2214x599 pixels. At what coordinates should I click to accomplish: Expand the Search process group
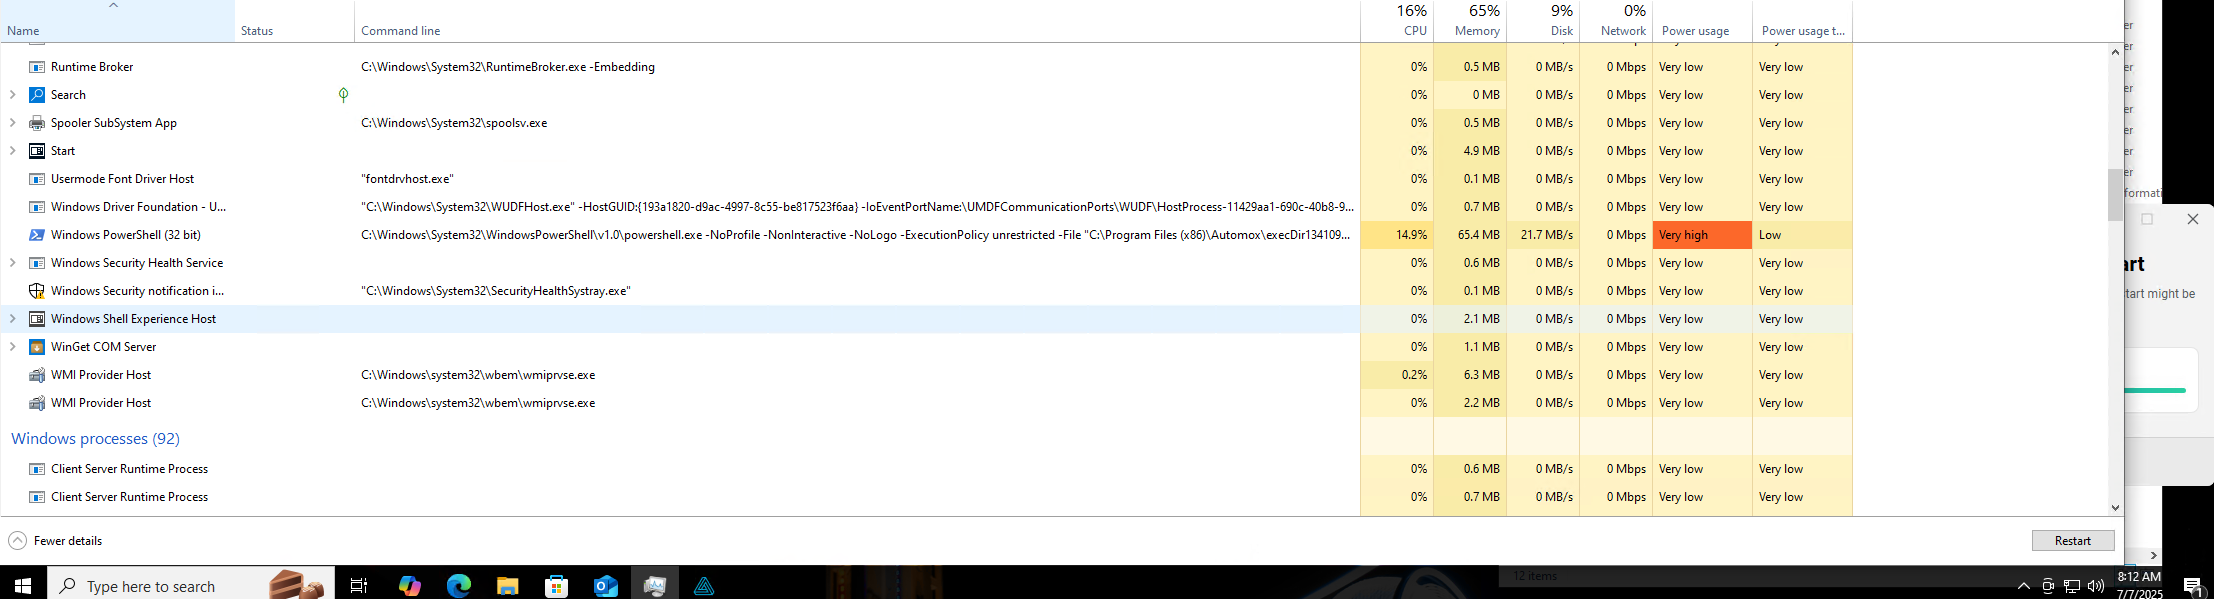[x=13, y=95]
